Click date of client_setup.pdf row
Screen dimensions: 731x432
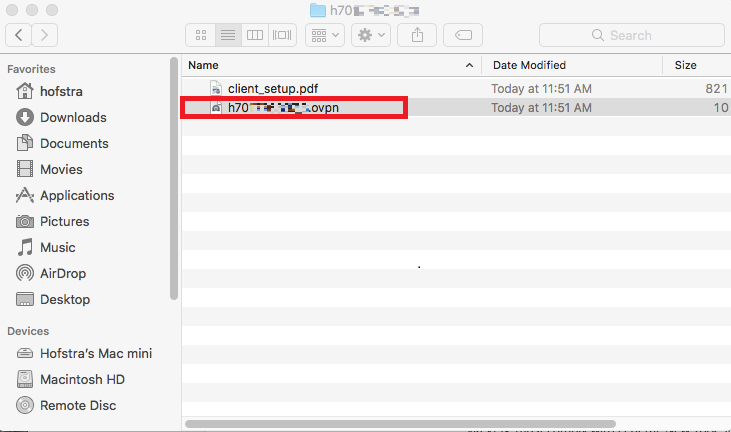(x=541, y=89)
